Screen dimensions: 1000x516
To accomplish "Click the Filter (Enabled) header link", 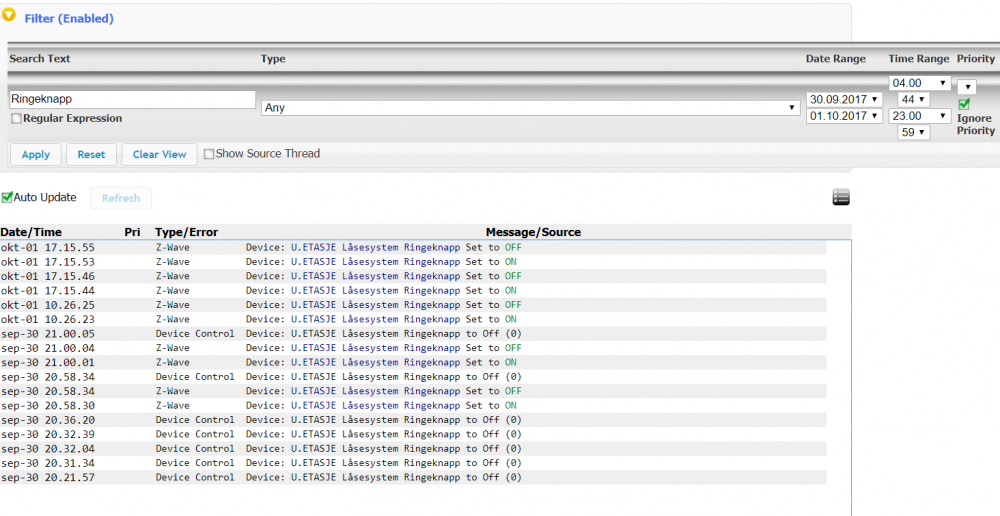I will click(69, 18).
